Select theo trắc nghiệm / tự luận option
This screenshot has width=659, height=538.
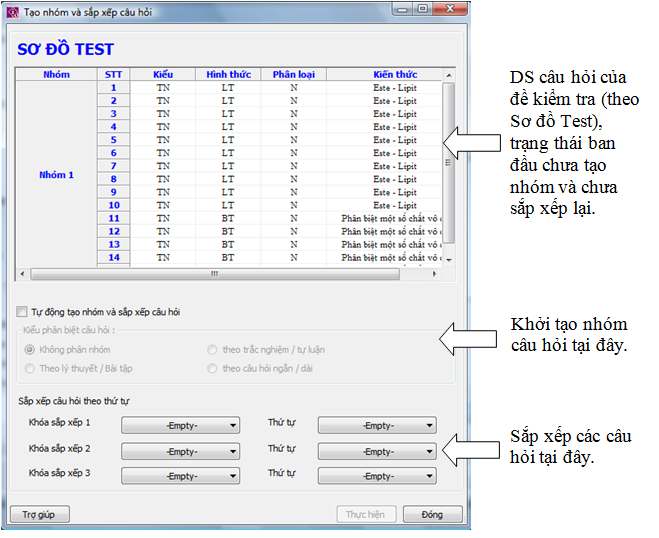click(x=212, y=349)
